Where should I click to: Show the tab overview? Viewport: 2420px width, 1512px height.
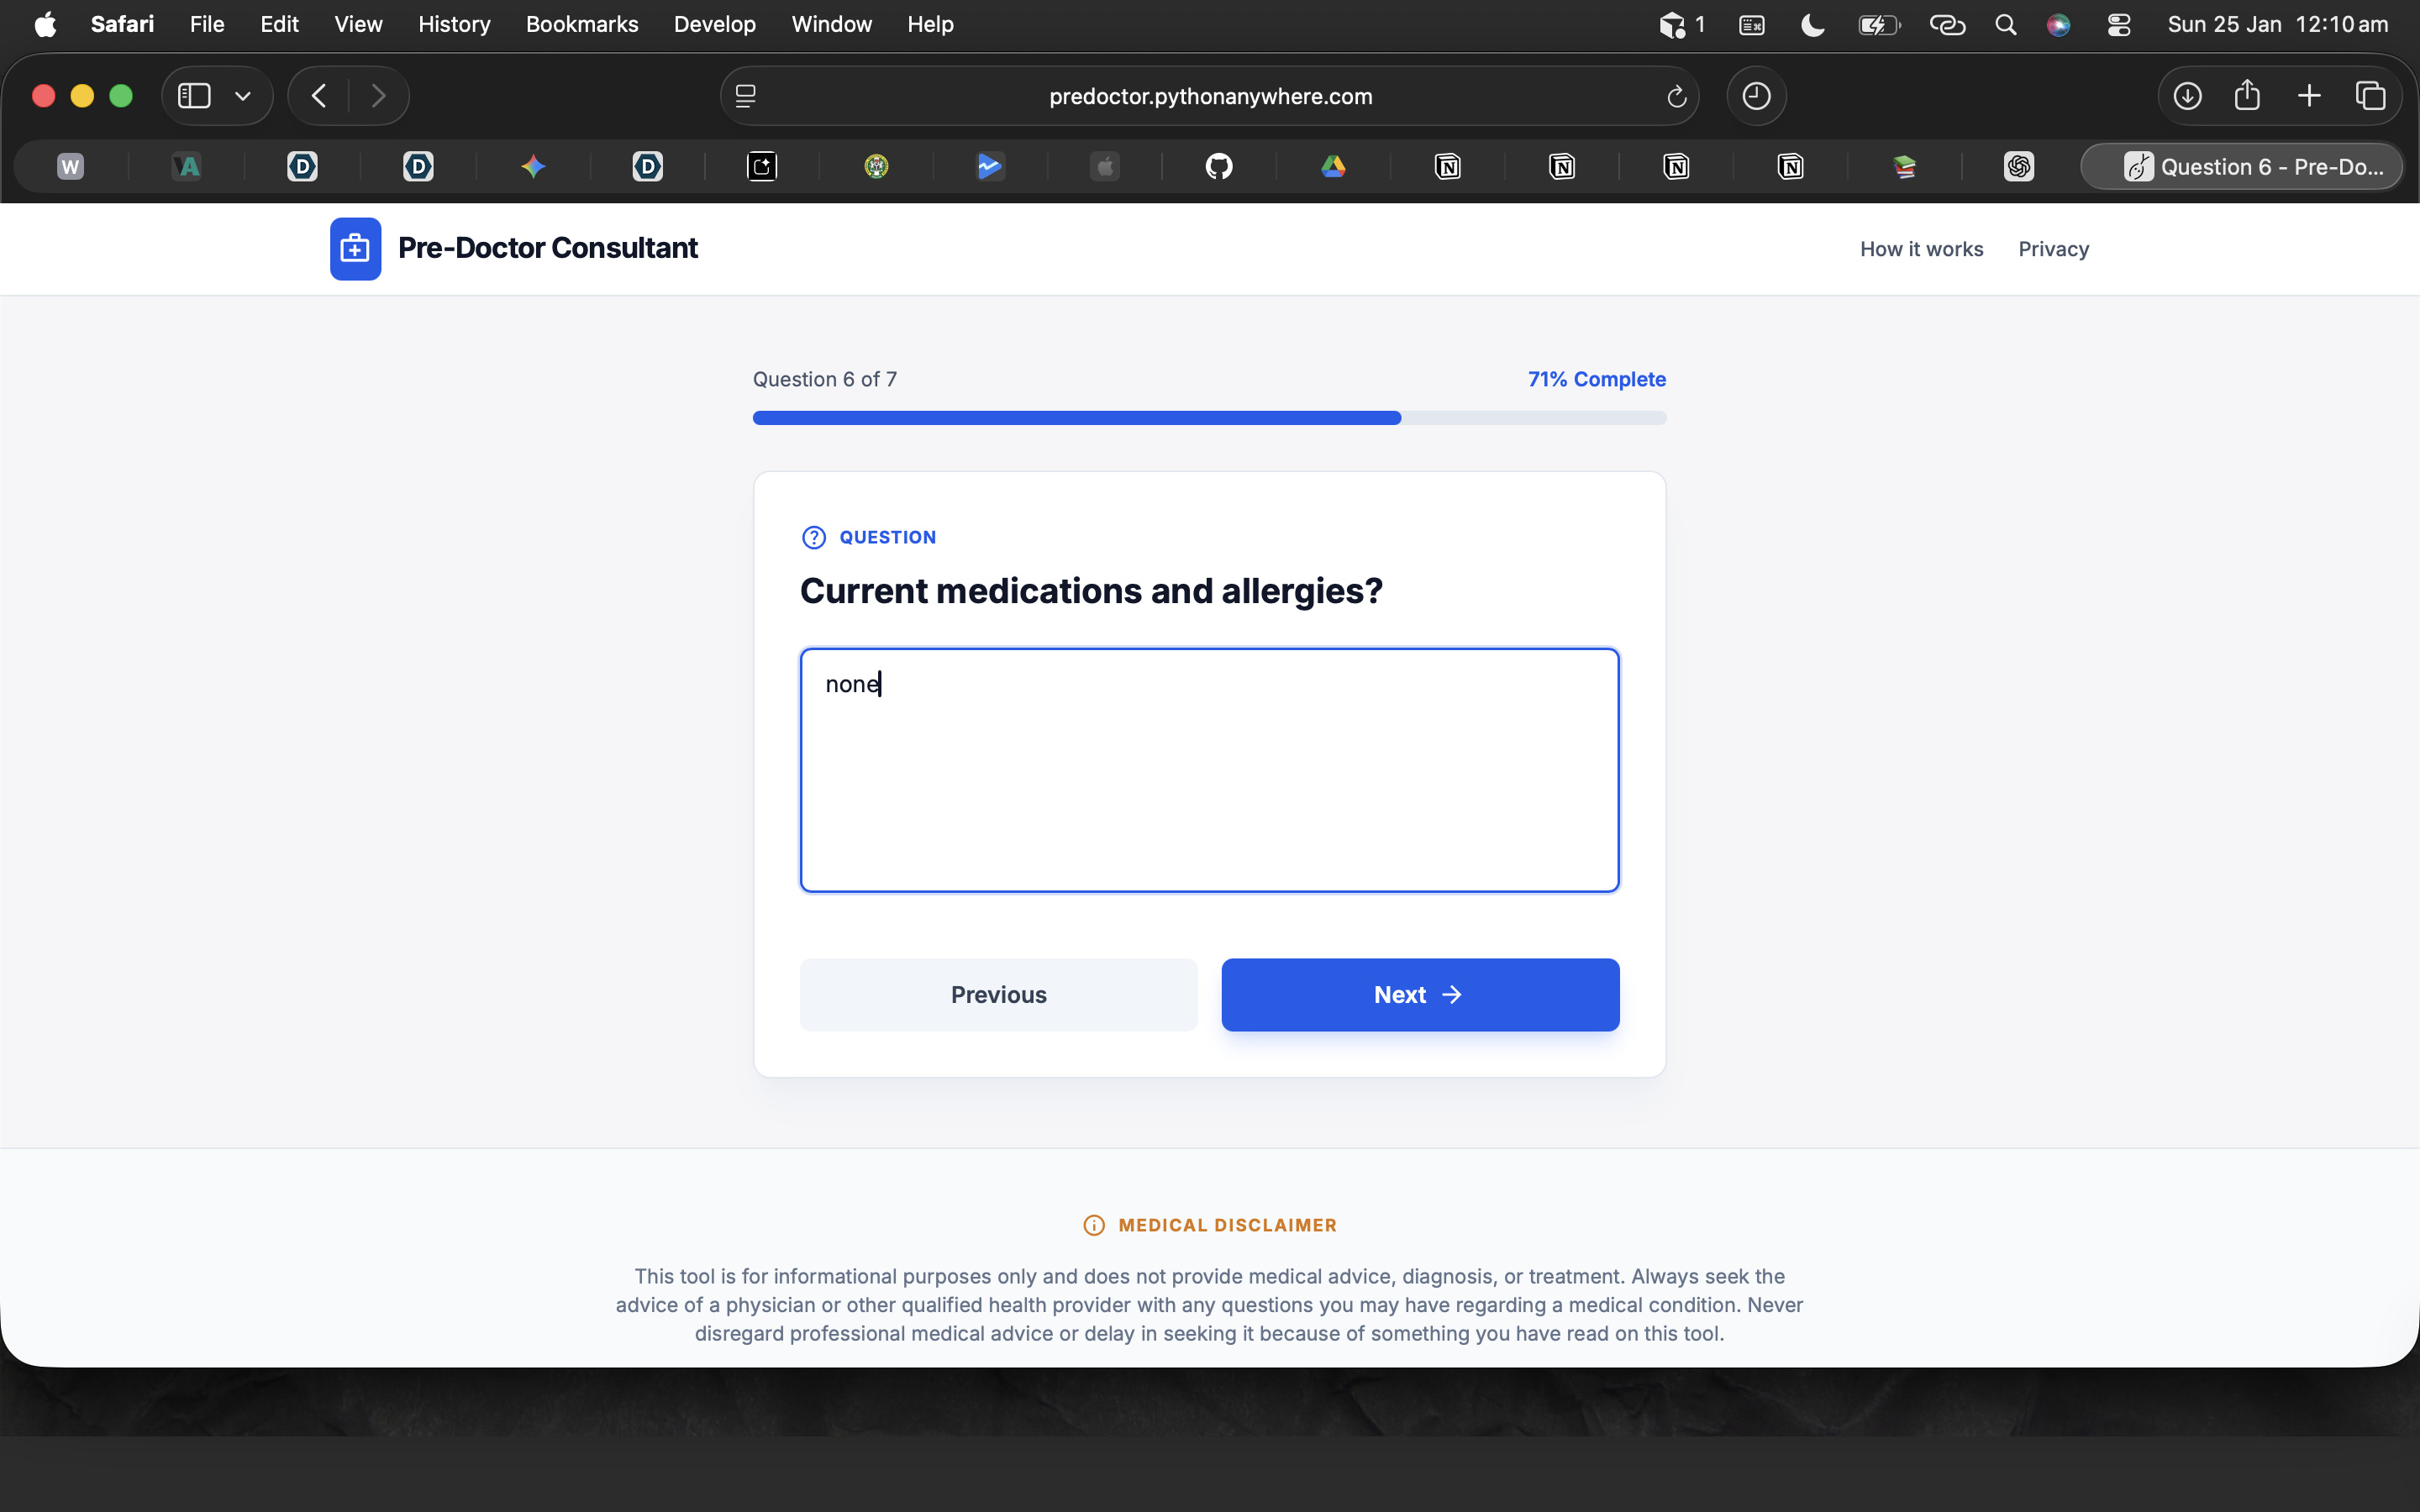click(2370, 96)
